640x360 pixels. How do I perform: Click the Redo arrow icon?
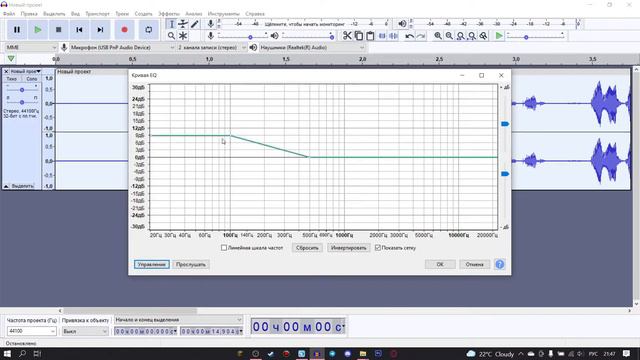coord(421,36)
